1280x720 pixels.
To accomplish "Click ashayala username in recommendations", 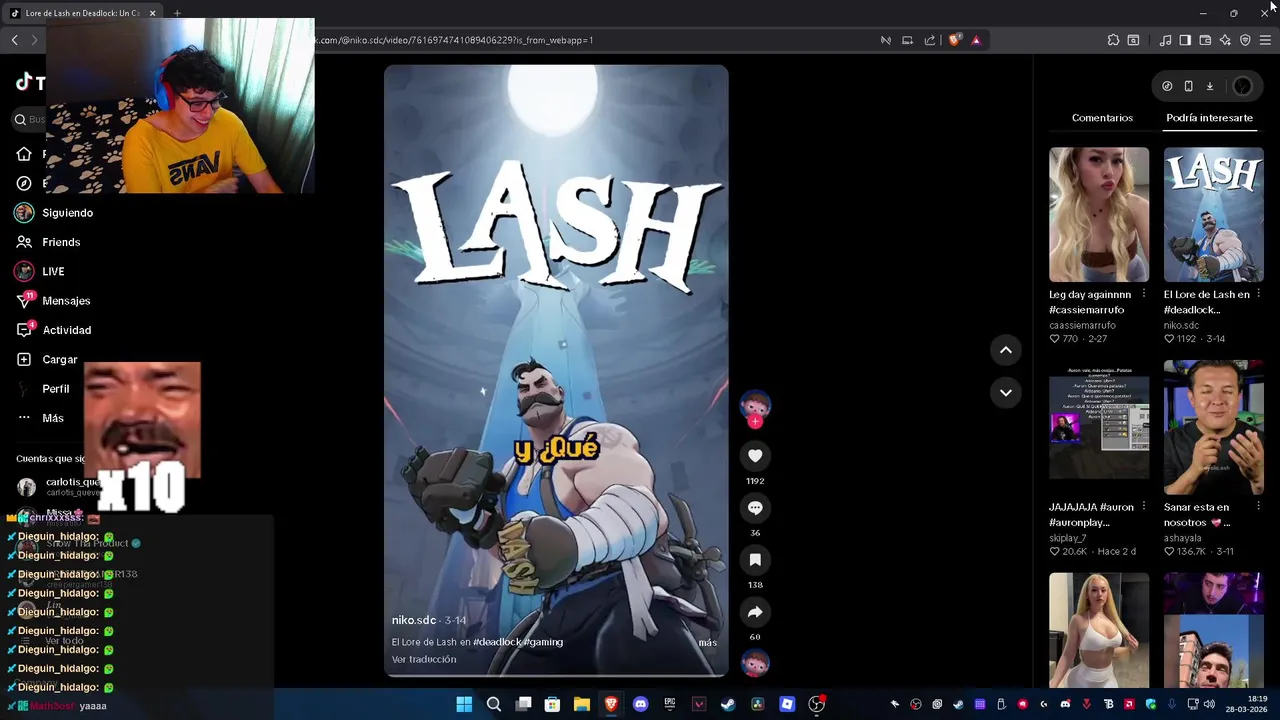I will (x=1182, y=538).
